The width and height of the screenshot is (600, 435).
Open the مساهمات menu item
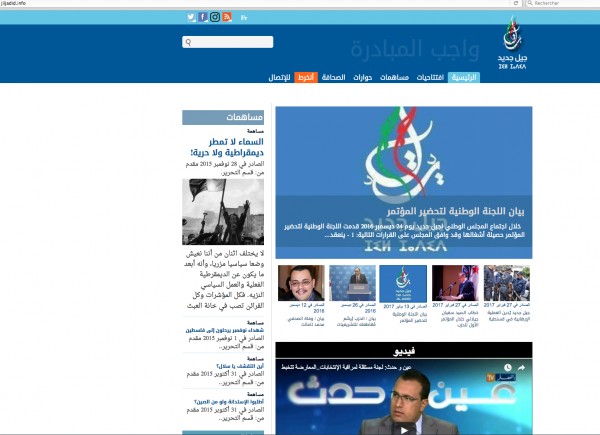[388, 77]
